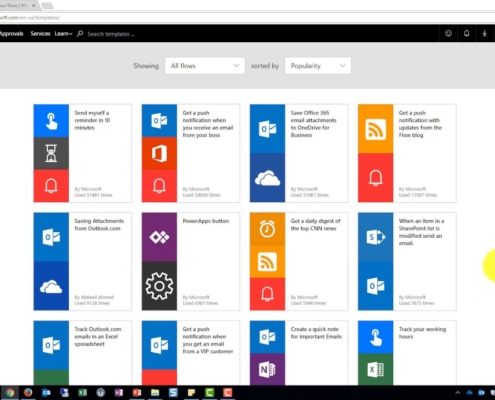
Task: Click the Search templates input field
Action: [111, 34]
